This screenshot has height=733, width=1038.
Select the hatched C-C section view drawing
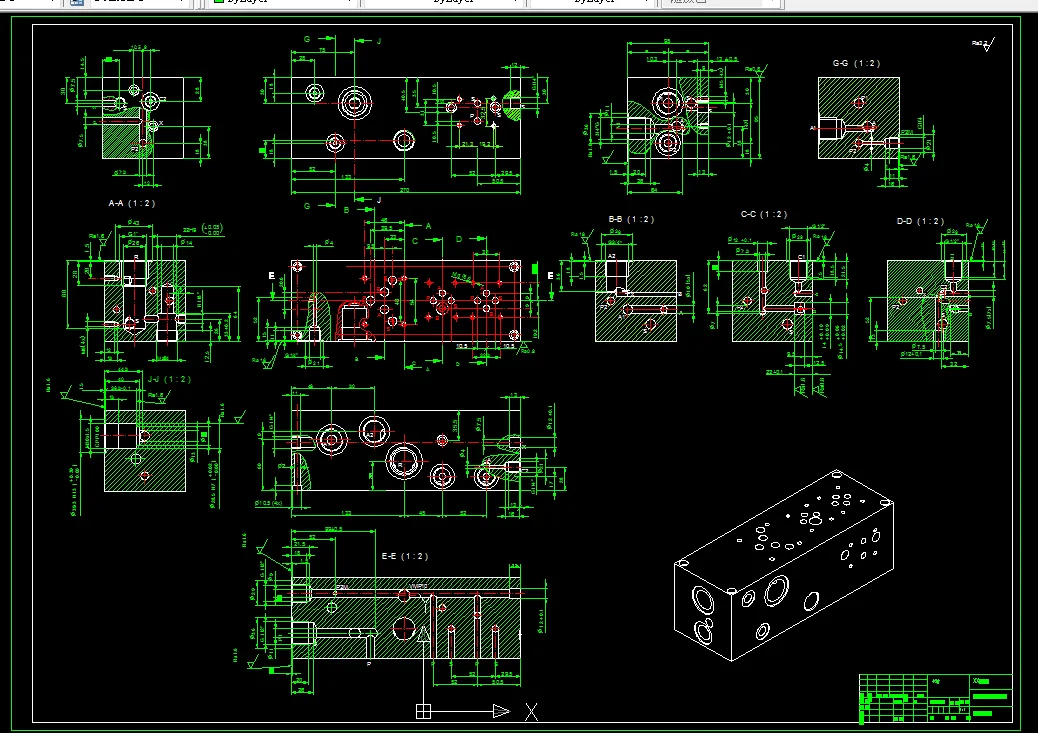click(772, 301)
